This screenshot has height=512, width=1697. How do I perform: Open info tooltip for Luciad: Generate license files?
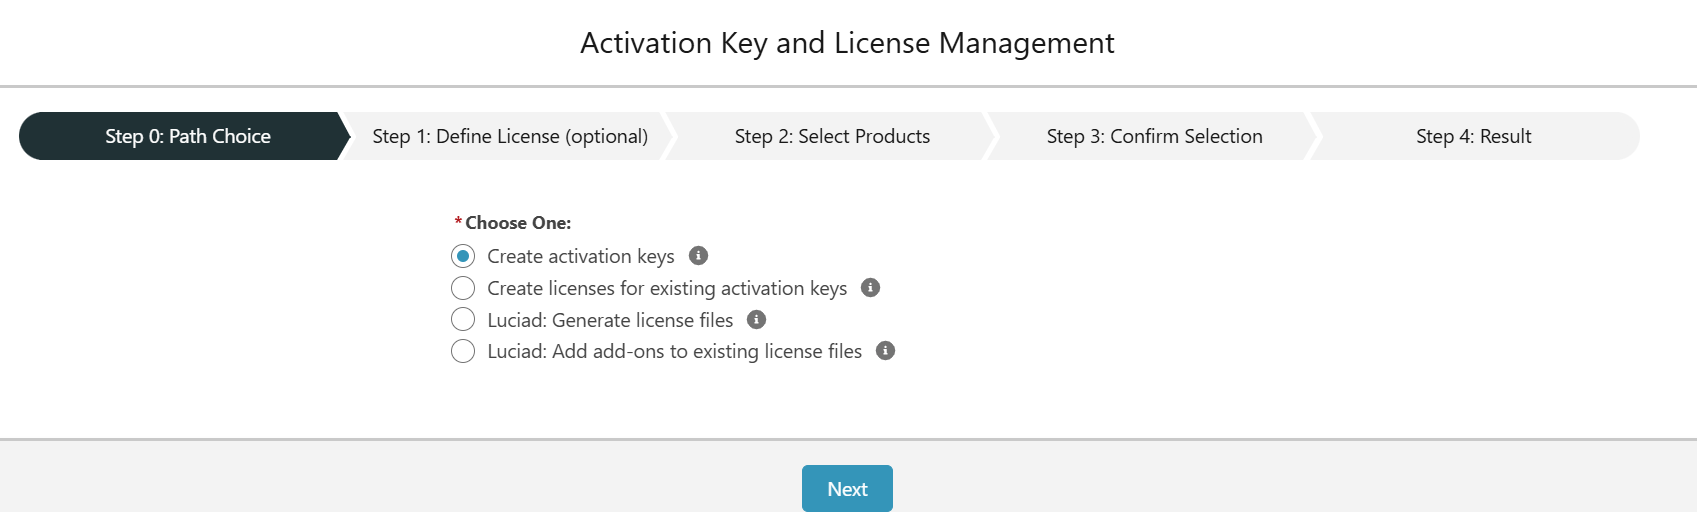click(757, 320)
